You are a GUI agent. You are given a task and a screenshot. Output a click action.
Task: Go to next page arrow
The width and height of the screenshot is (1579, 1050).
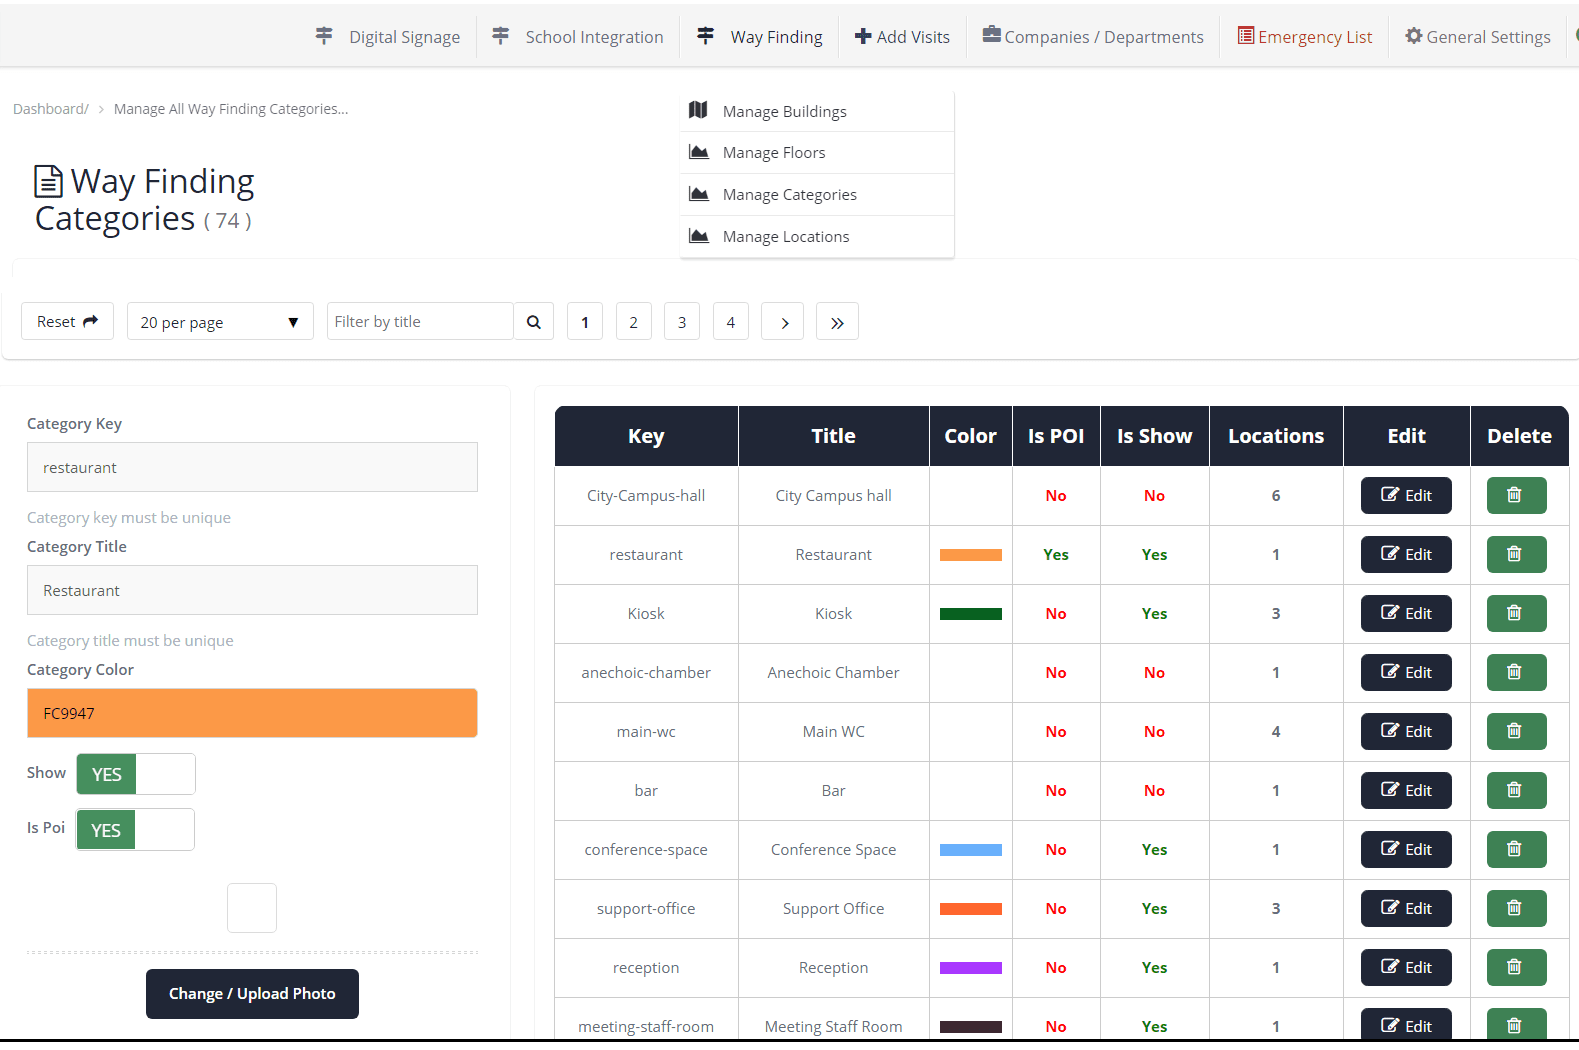[x=783, y=322]
